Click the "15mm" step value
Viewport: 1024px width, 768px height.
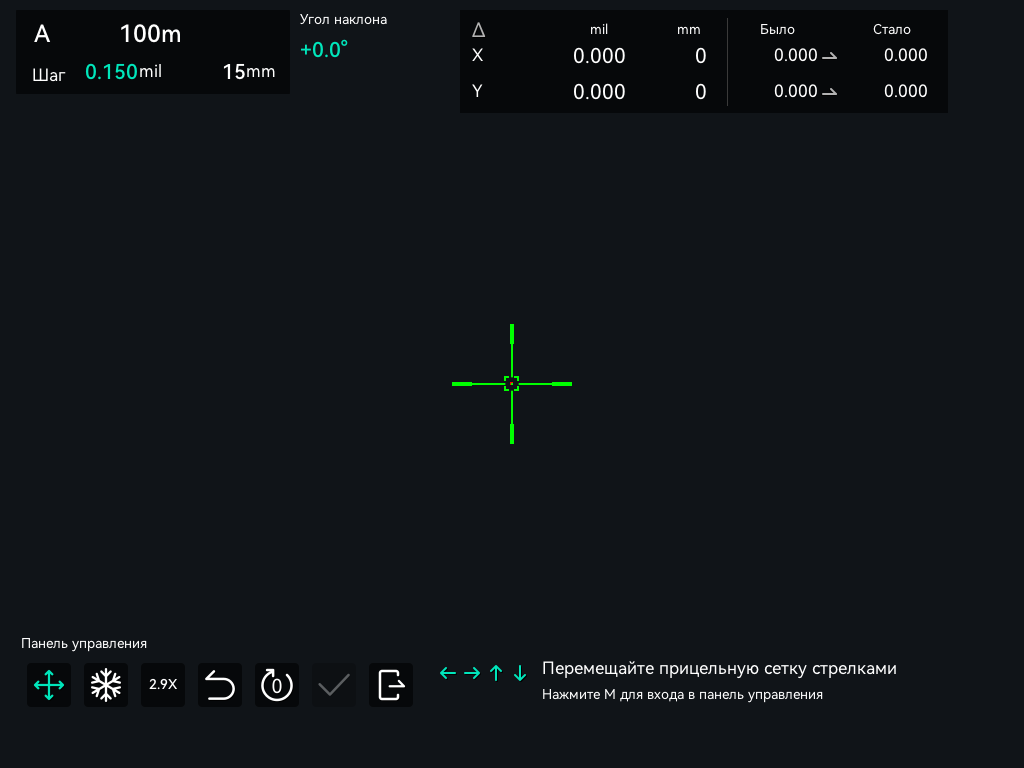pos(249,72)
